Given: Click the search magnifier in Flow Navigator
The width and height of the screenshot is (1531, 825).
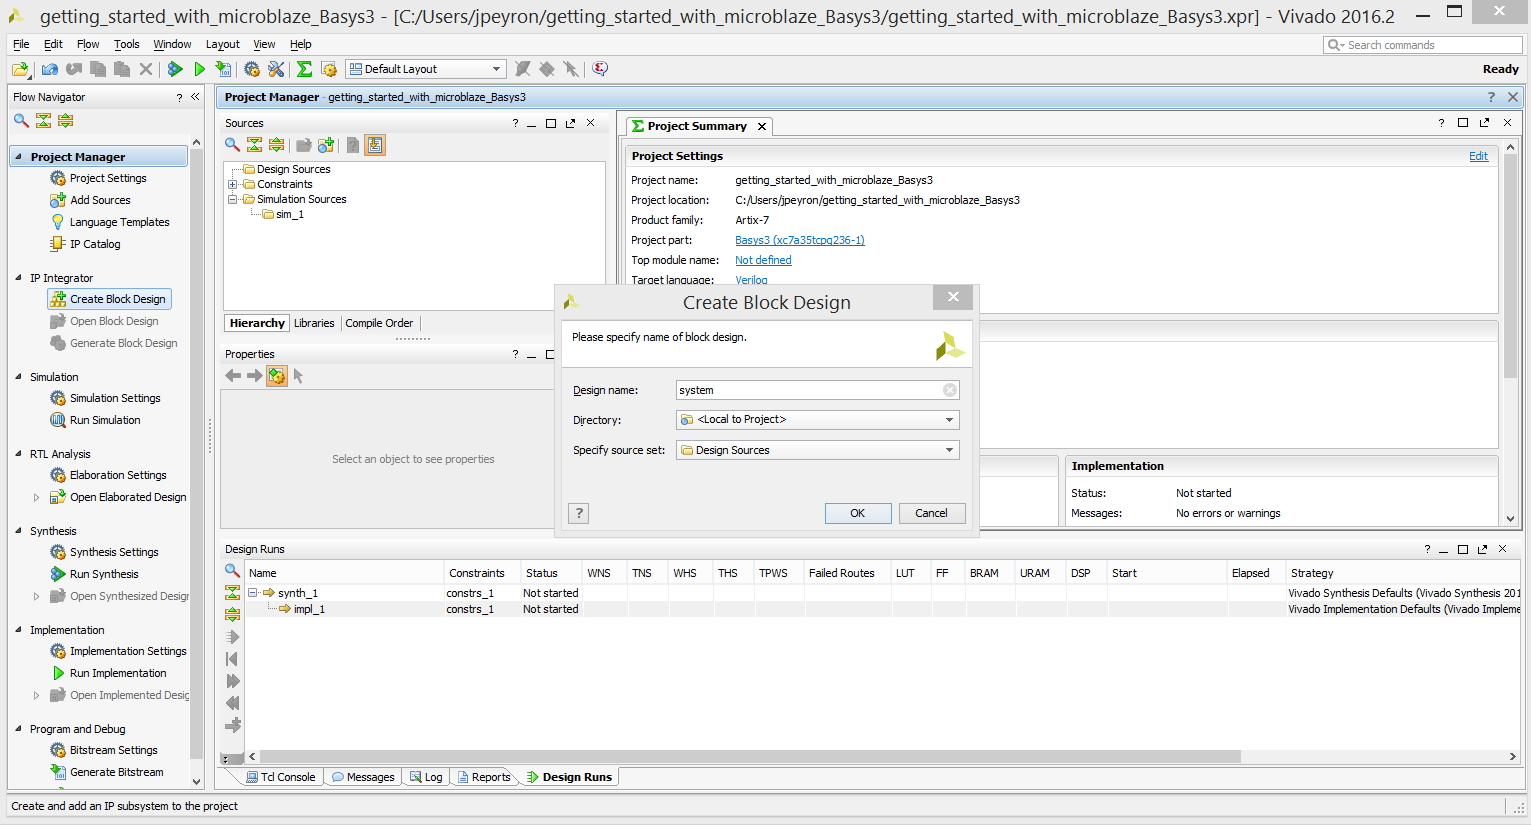Looking at the screenshot, I should coord(21,120).
